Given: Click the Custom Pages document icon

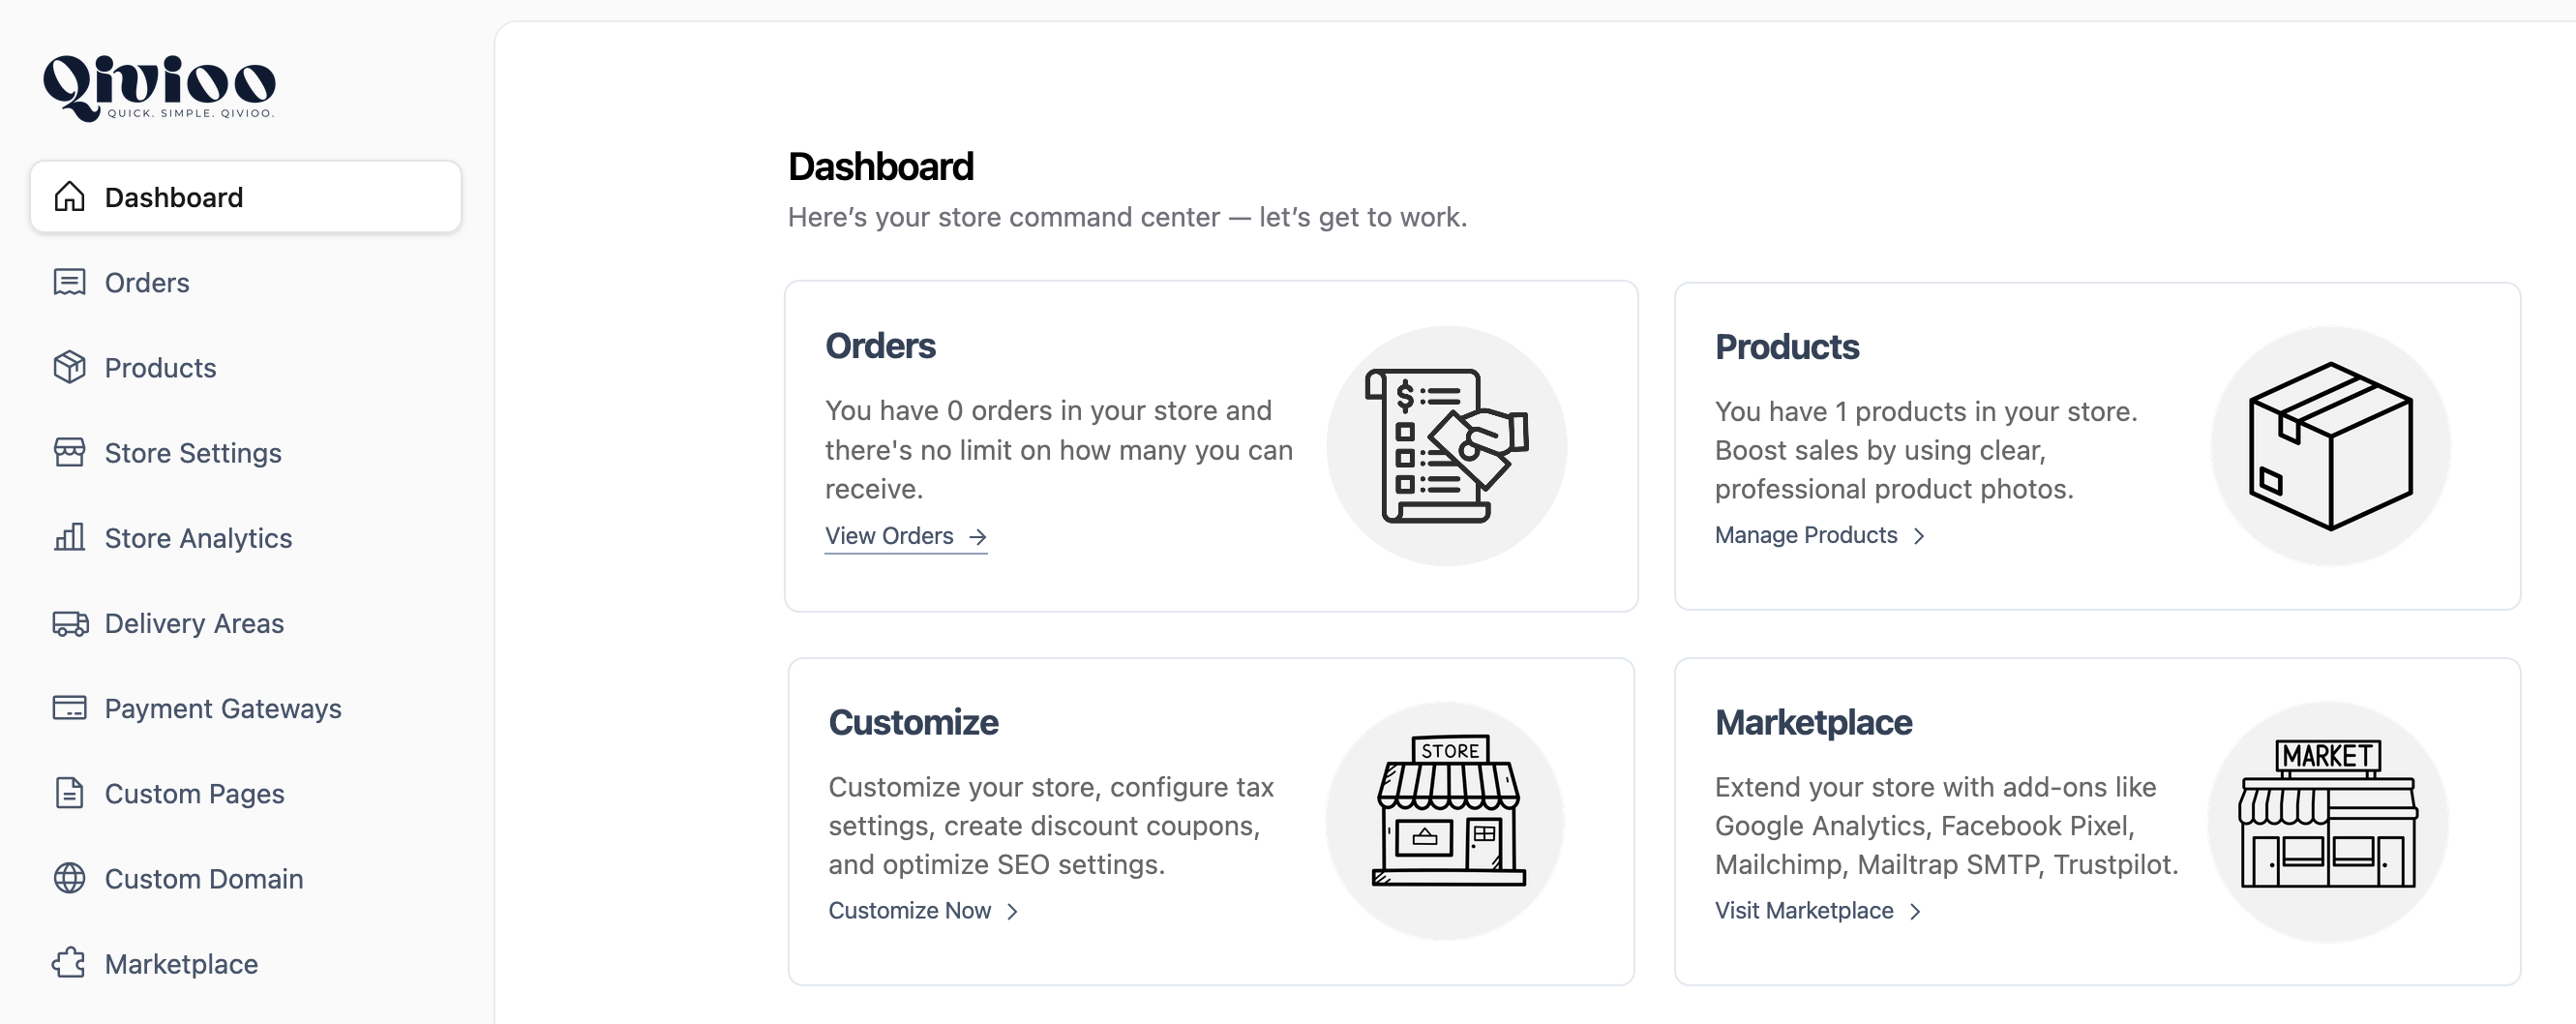Looking at the screenshot, I should [66, 793].
